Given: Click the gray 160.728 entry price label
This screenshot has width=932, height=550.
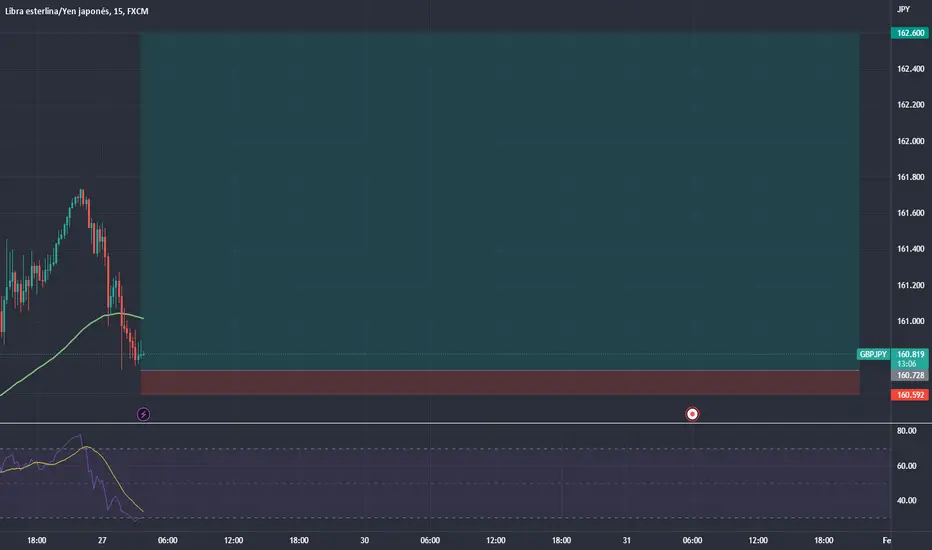Looking at the screenshot, I should (x=910, y=375).
